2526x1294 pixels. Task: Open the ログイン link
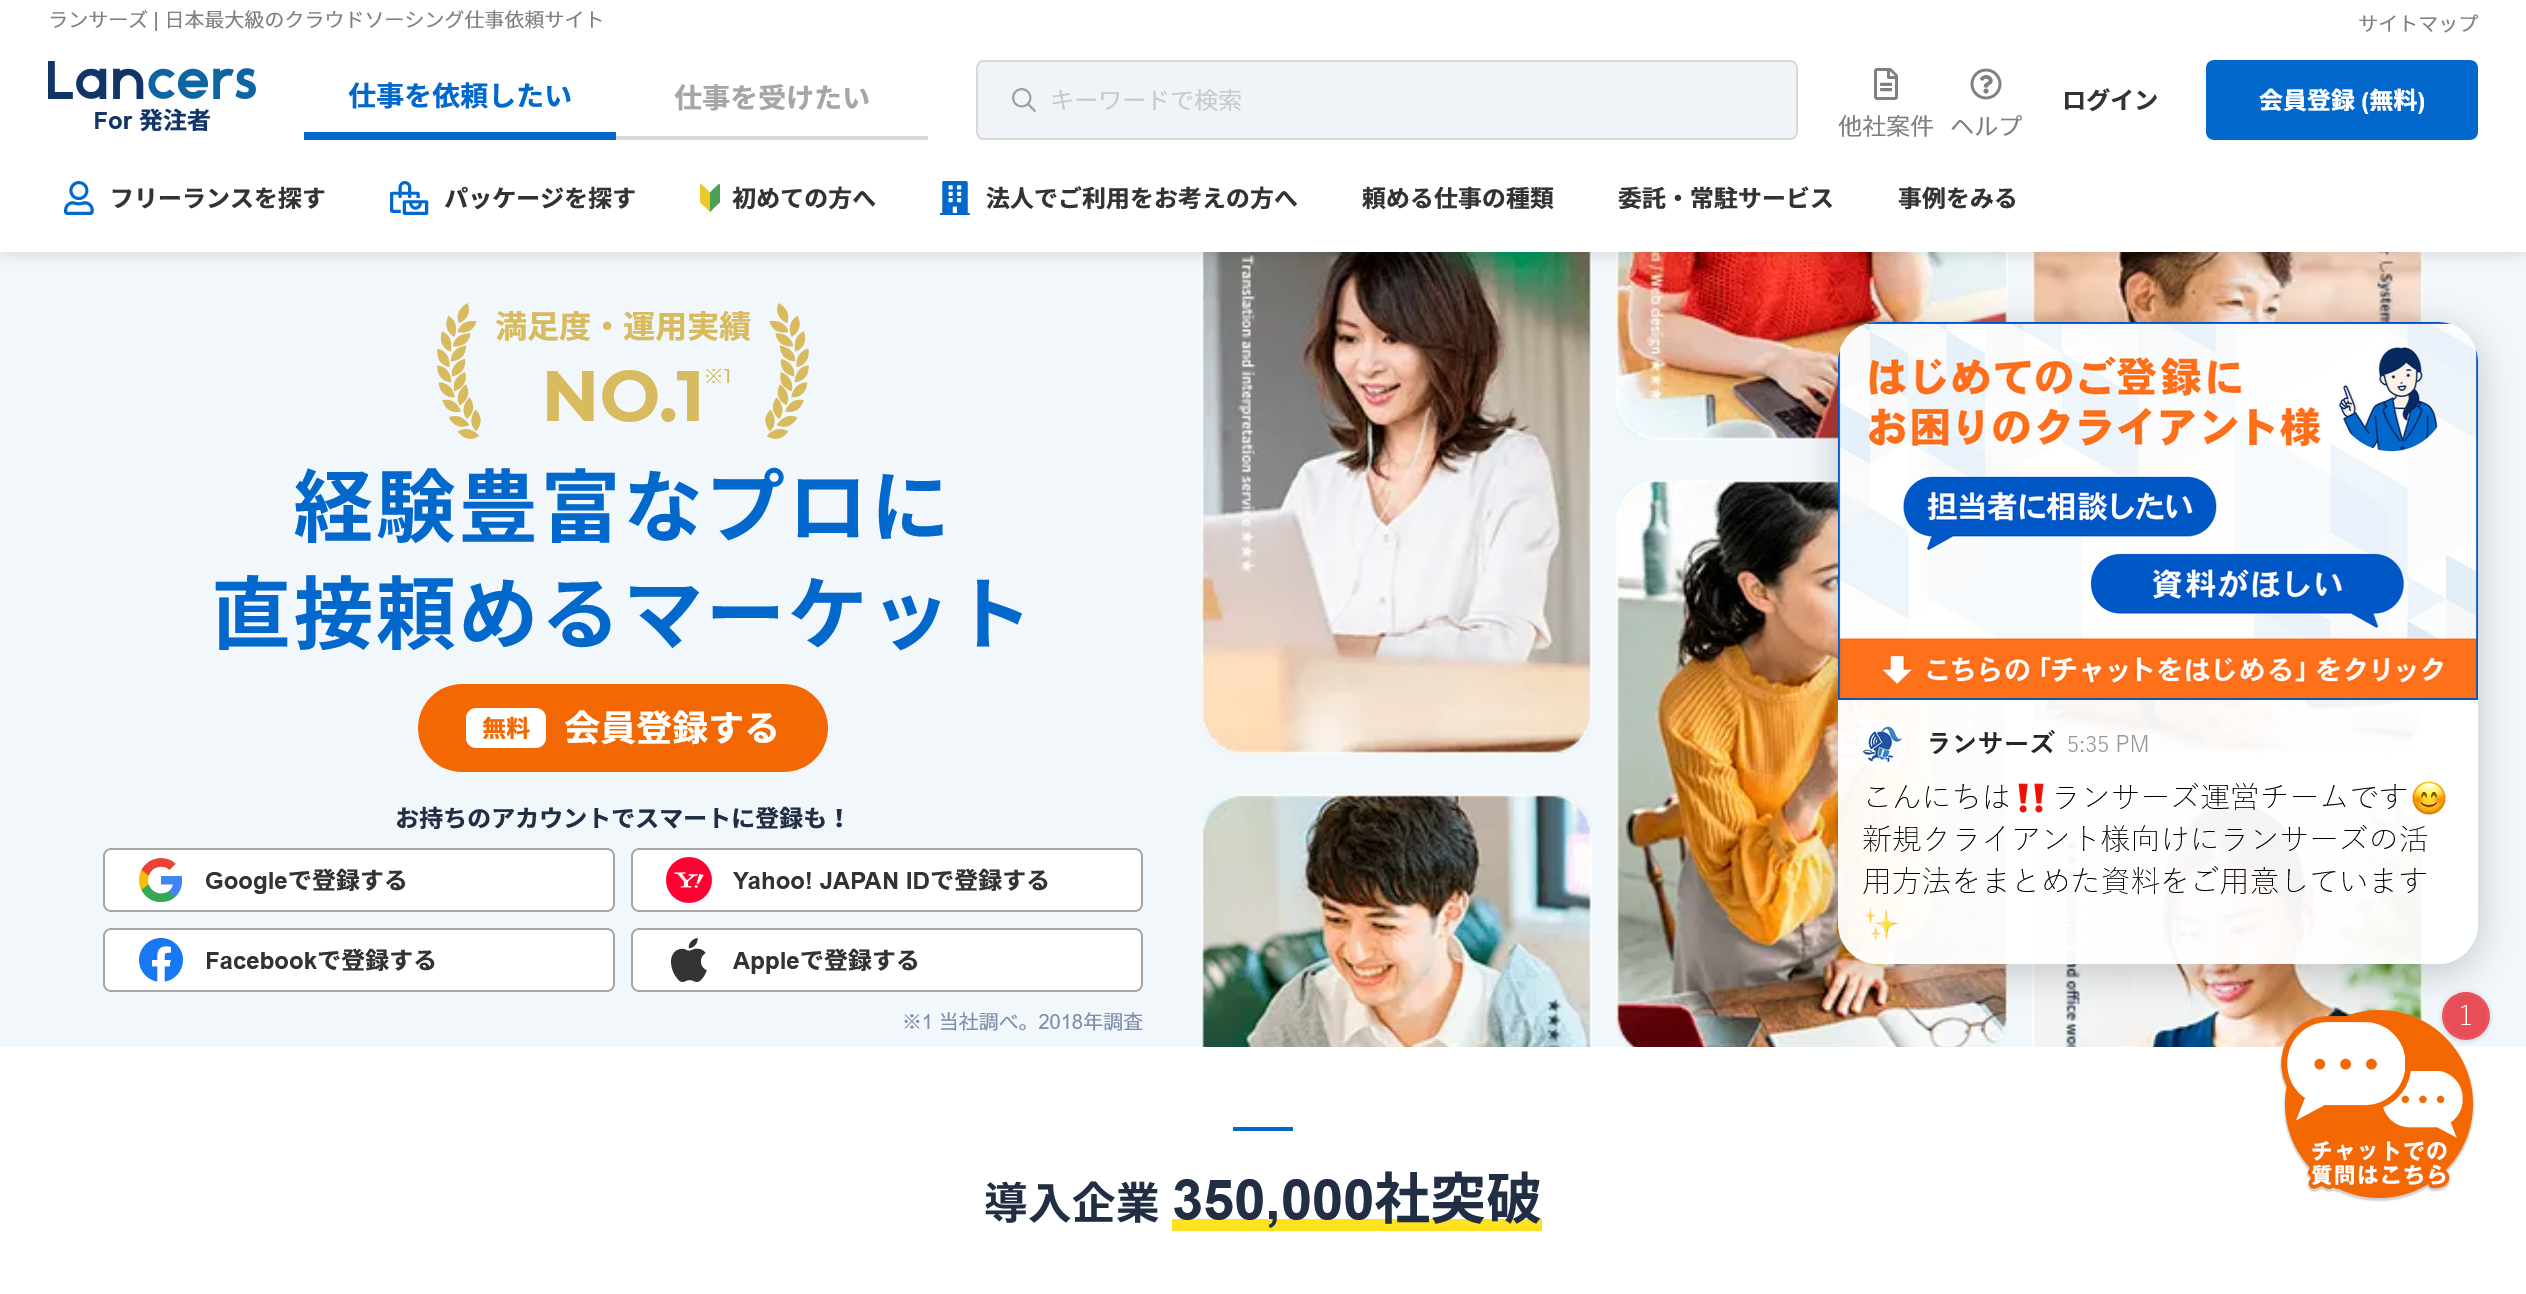tap(2110, 100)
